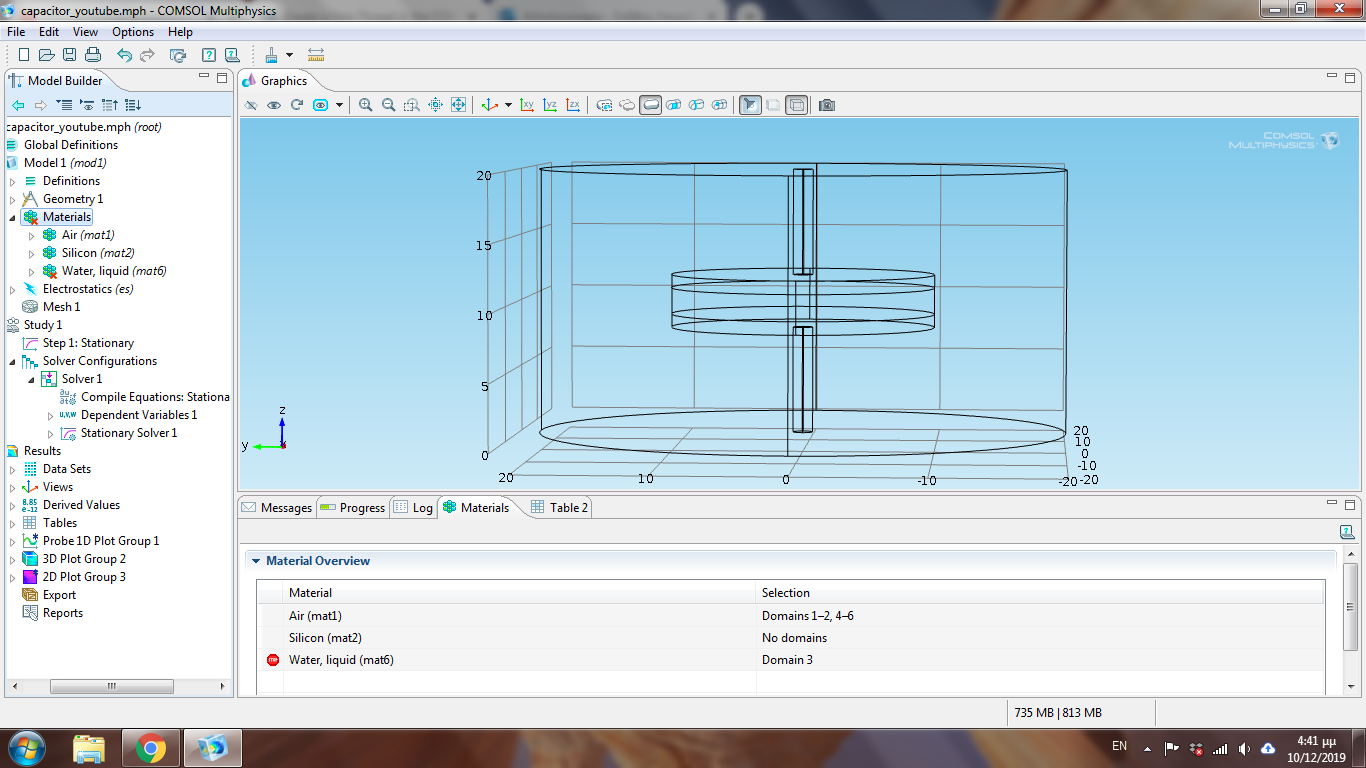Screen dimensions: 1366x768
Task: Click the Zoom Extents icon
Action: (x=458, y=105)
